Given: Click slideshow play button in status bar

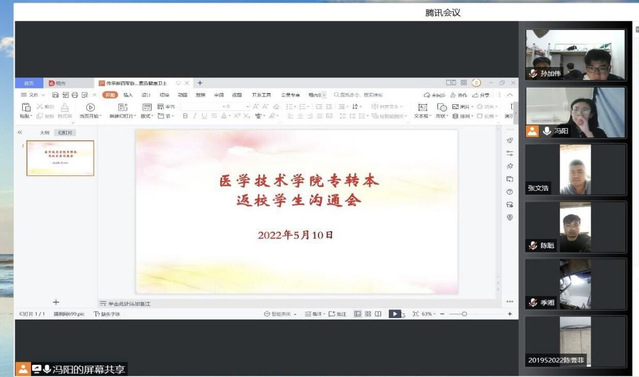Looking at the screenshot, I should (x=394, y=314).
